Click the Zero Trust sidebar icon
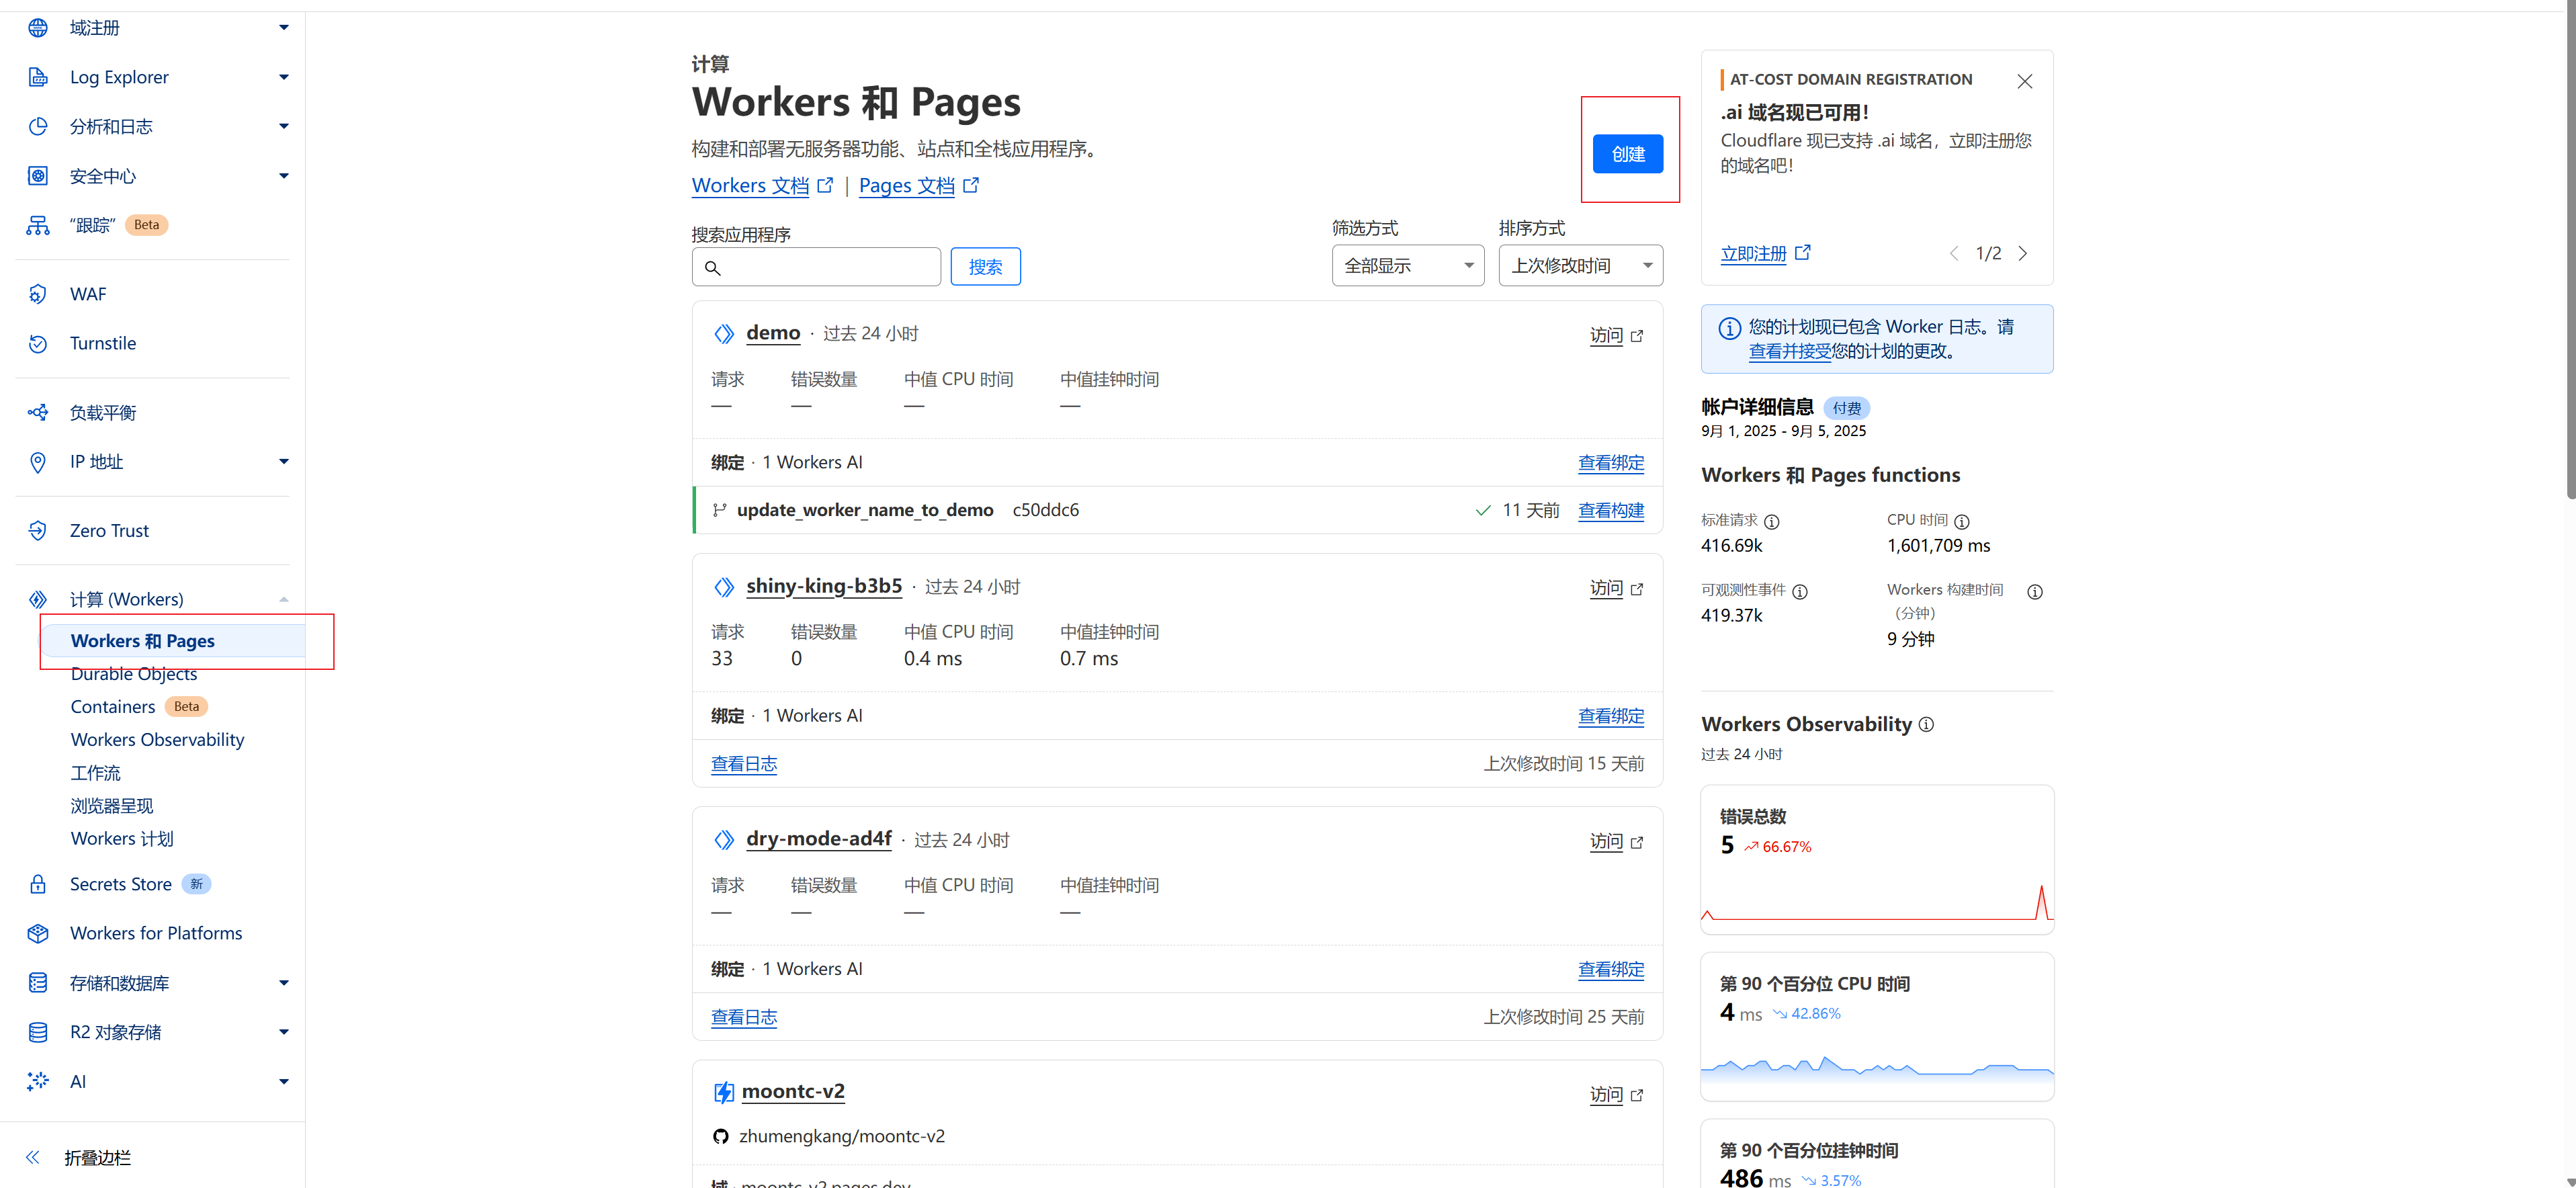Viewport: 2576px width, 1188px height. [x=38, y=530]
